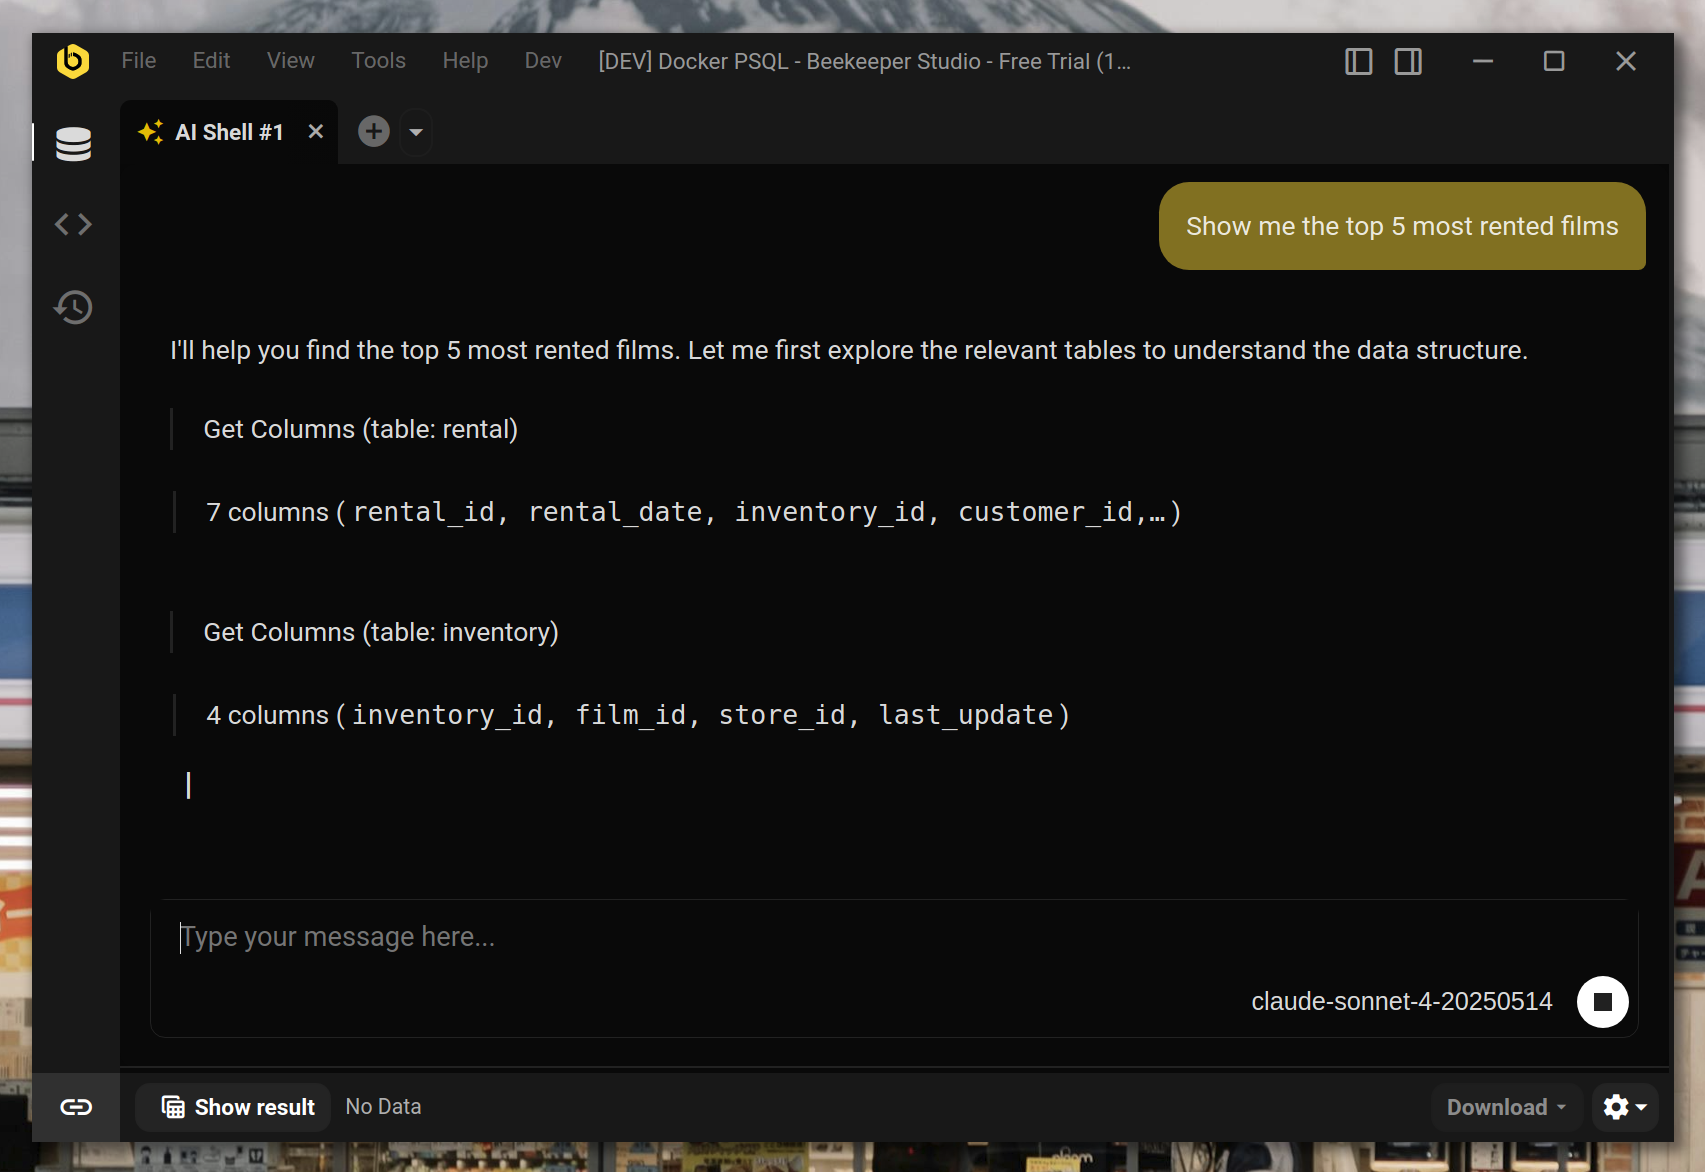The width and height of the screenshot is (1705, 1172).
Task: Open the database entities sidebar icon
Action: (x=74, y=144)
